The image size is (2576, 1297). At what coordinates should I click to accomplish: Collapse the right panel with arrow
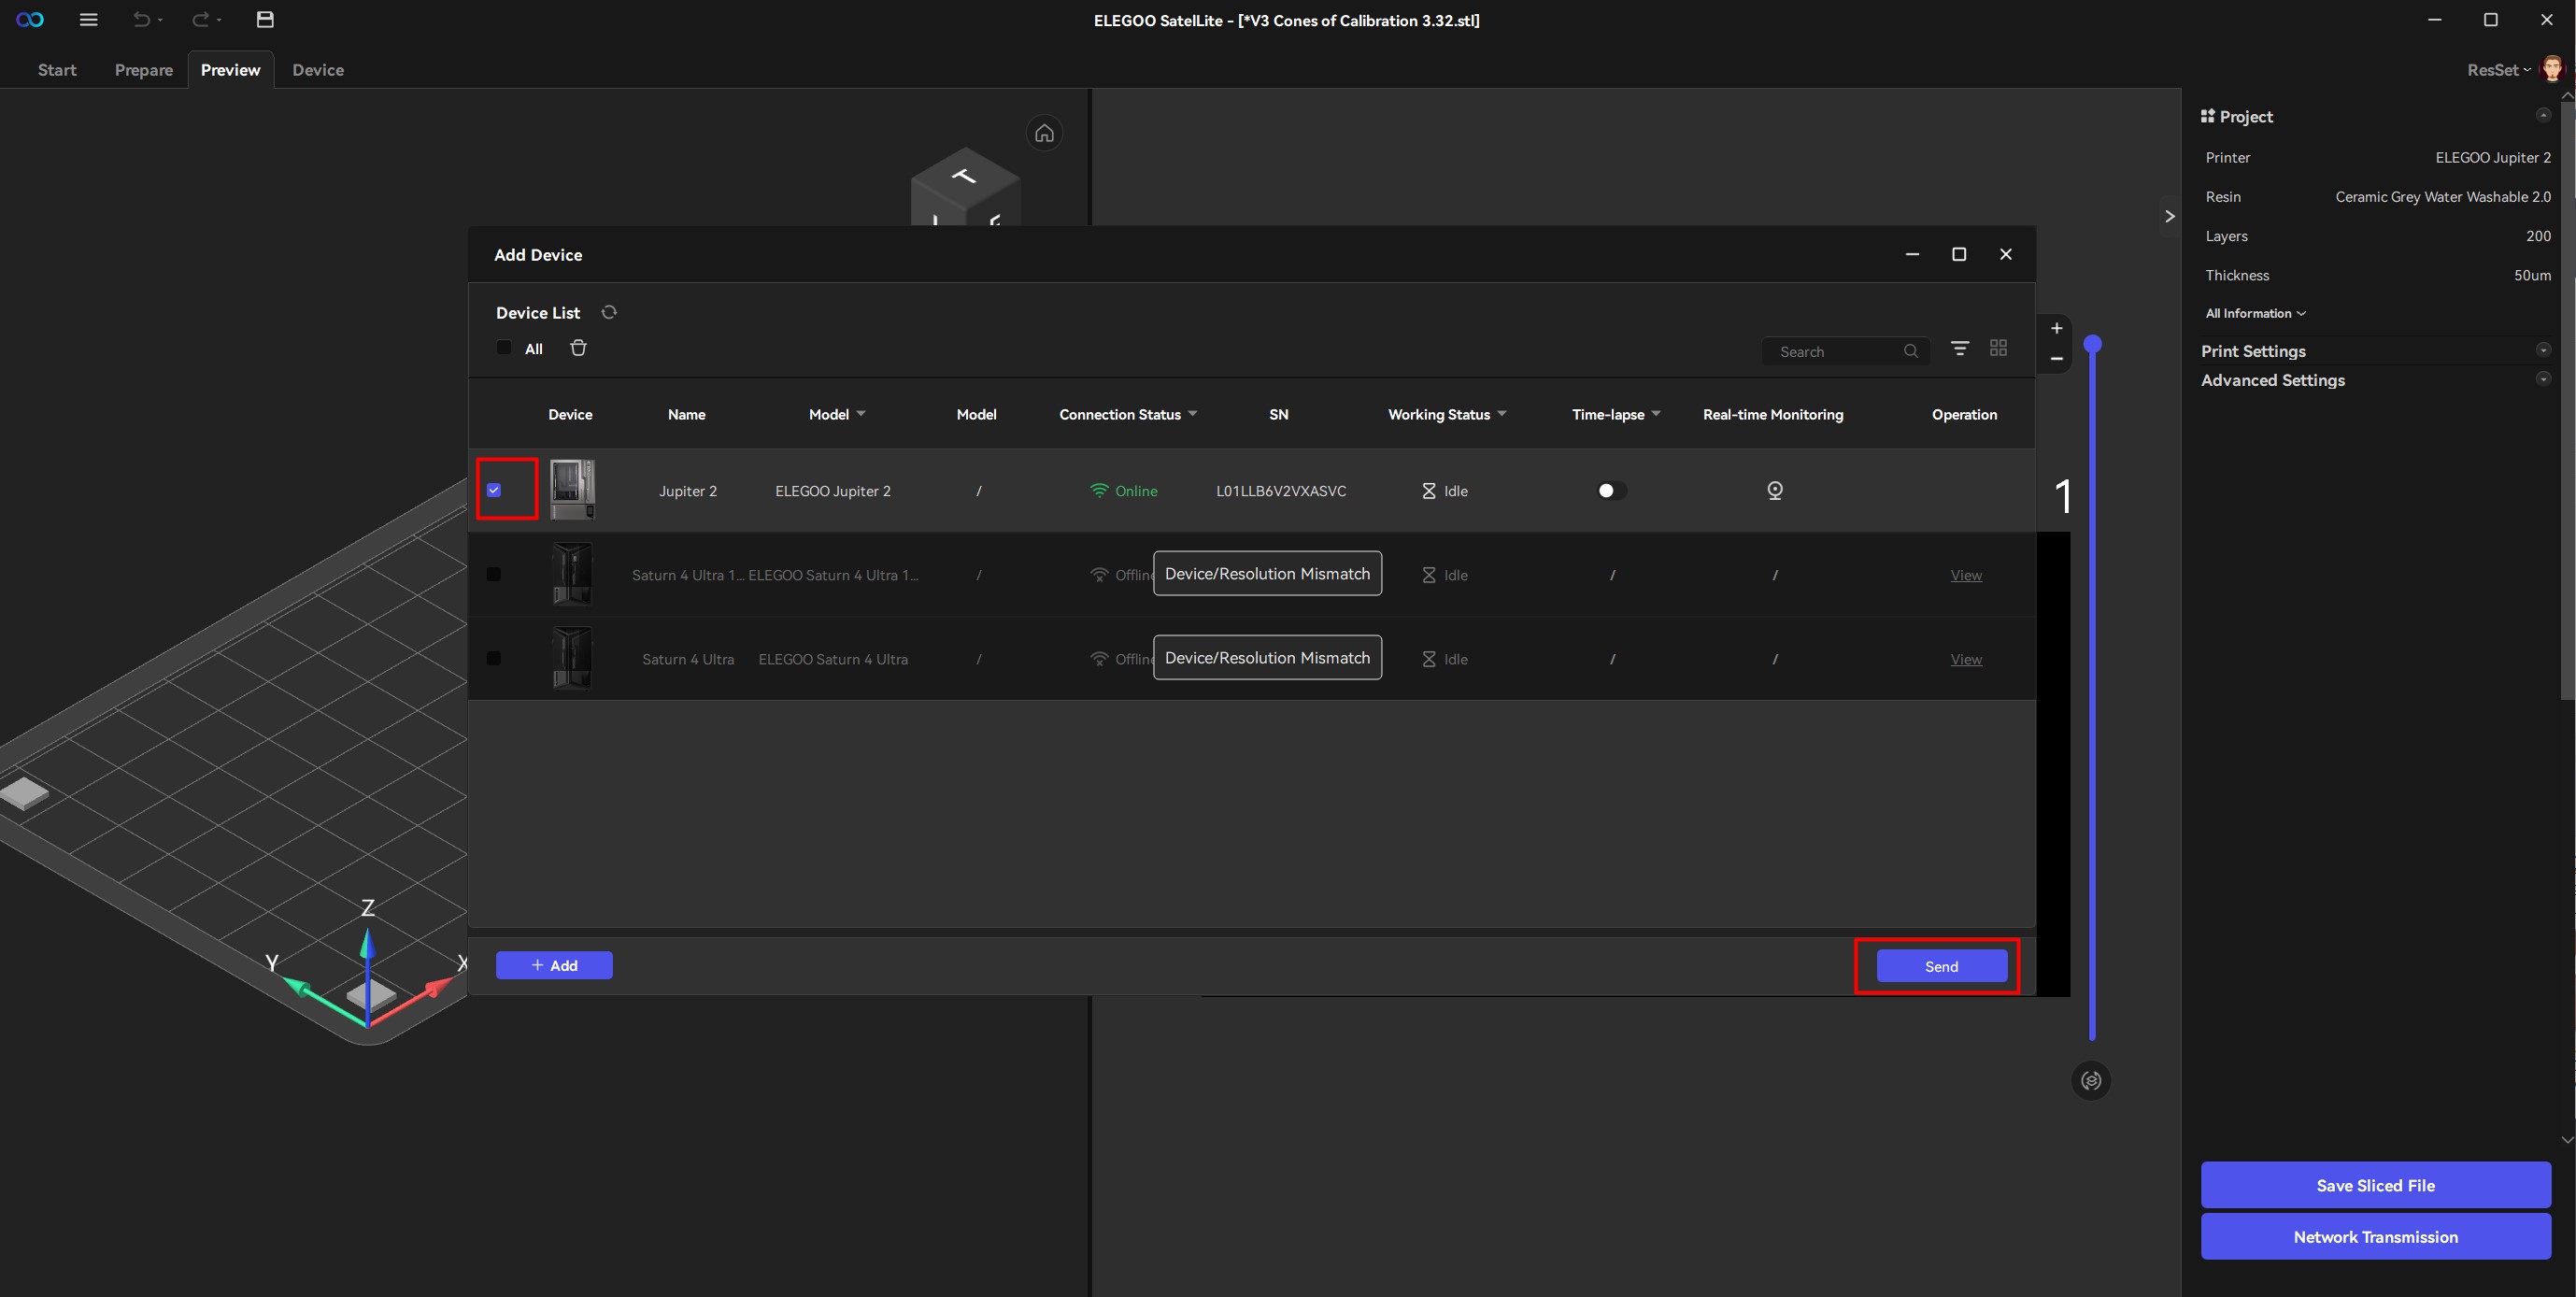tap(2169, 216)
